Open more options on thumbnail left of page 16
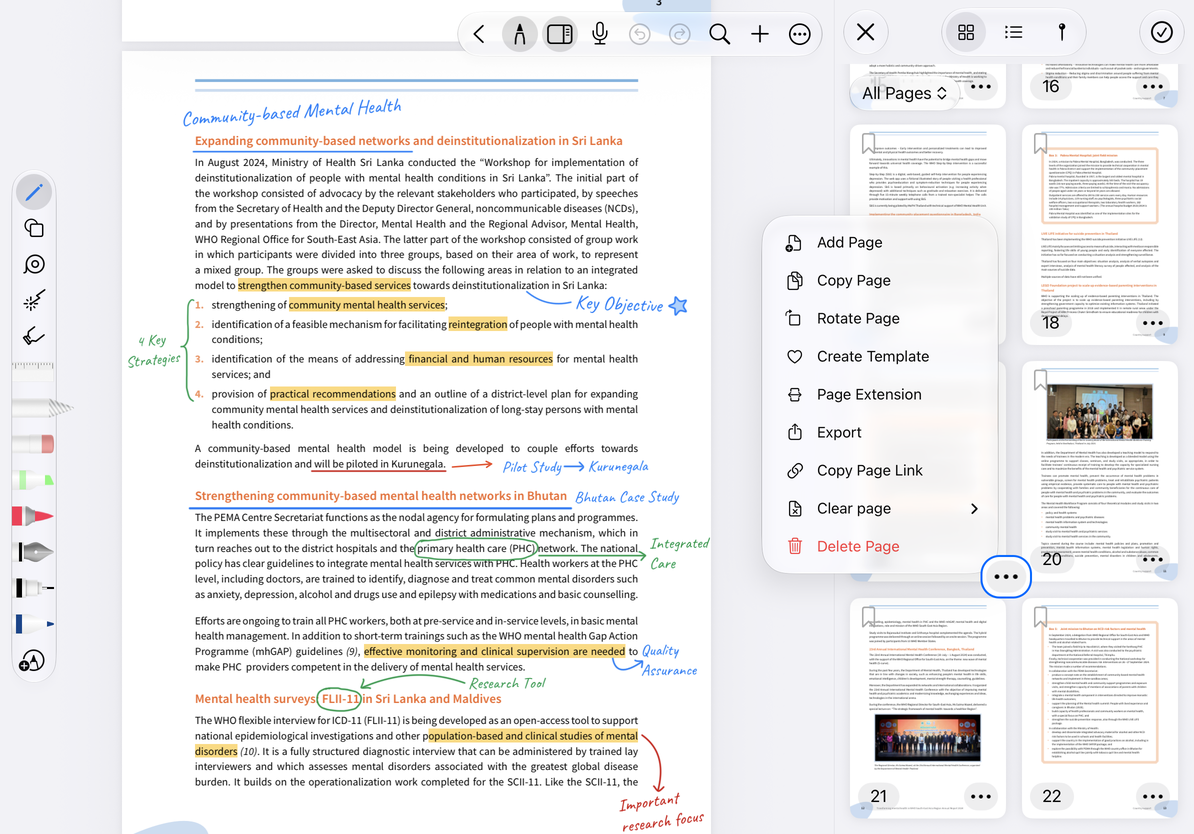Screen dimensions: 1194x834 click(x=981, y=87)
